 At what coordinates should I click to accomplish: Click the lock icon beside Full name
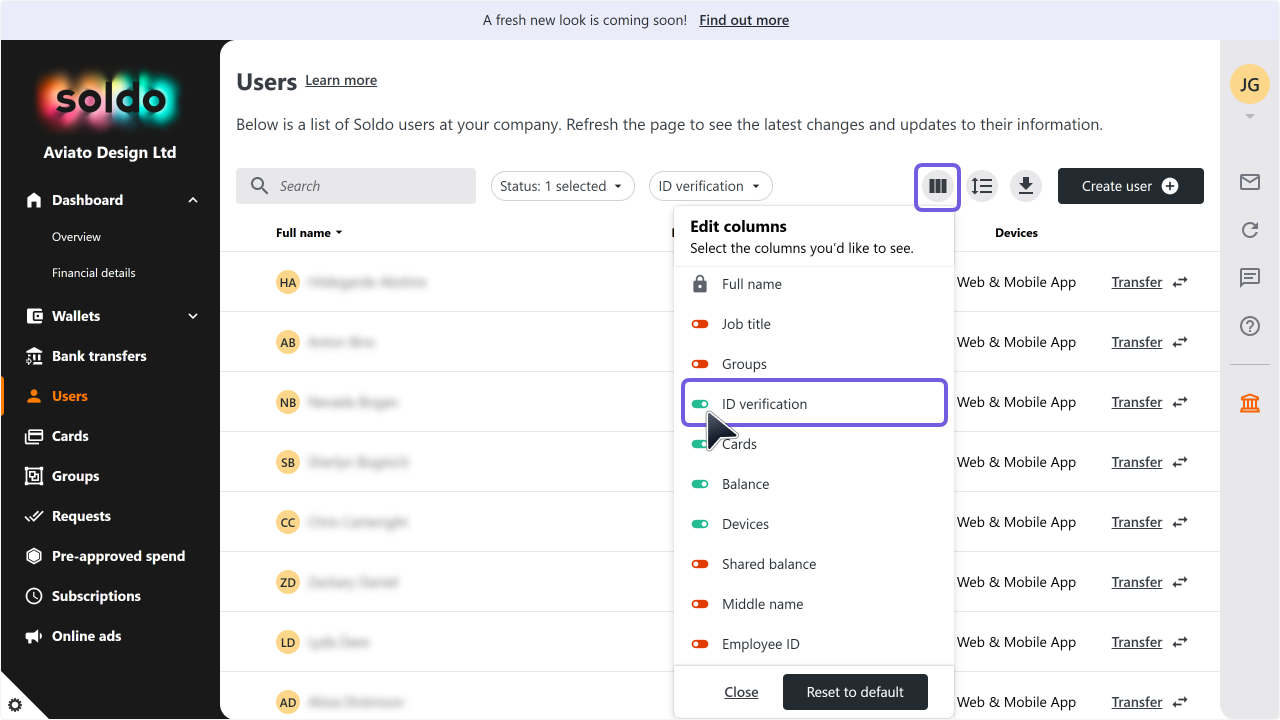click(x=700, y=284)
